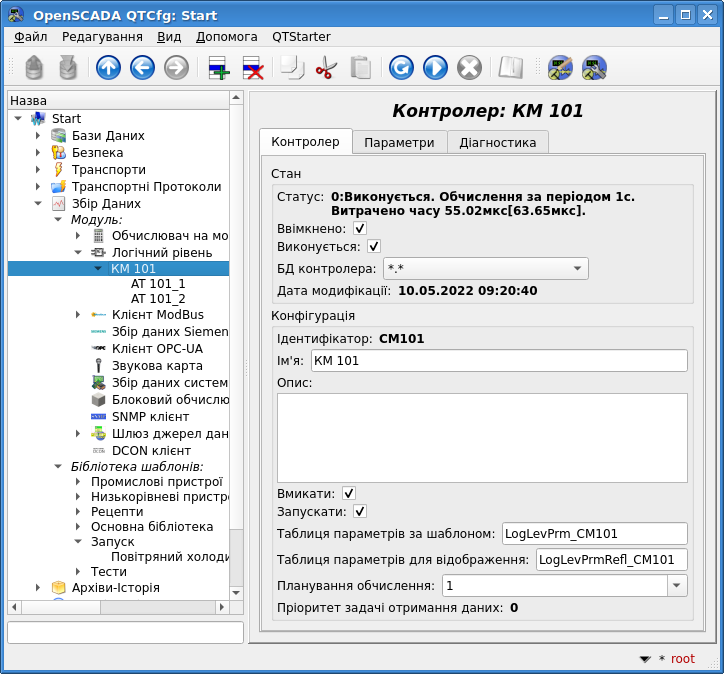This screenshot has width=724, height=674.
Task: Click the root user label in status bar
Action: (x=682, y=659)
